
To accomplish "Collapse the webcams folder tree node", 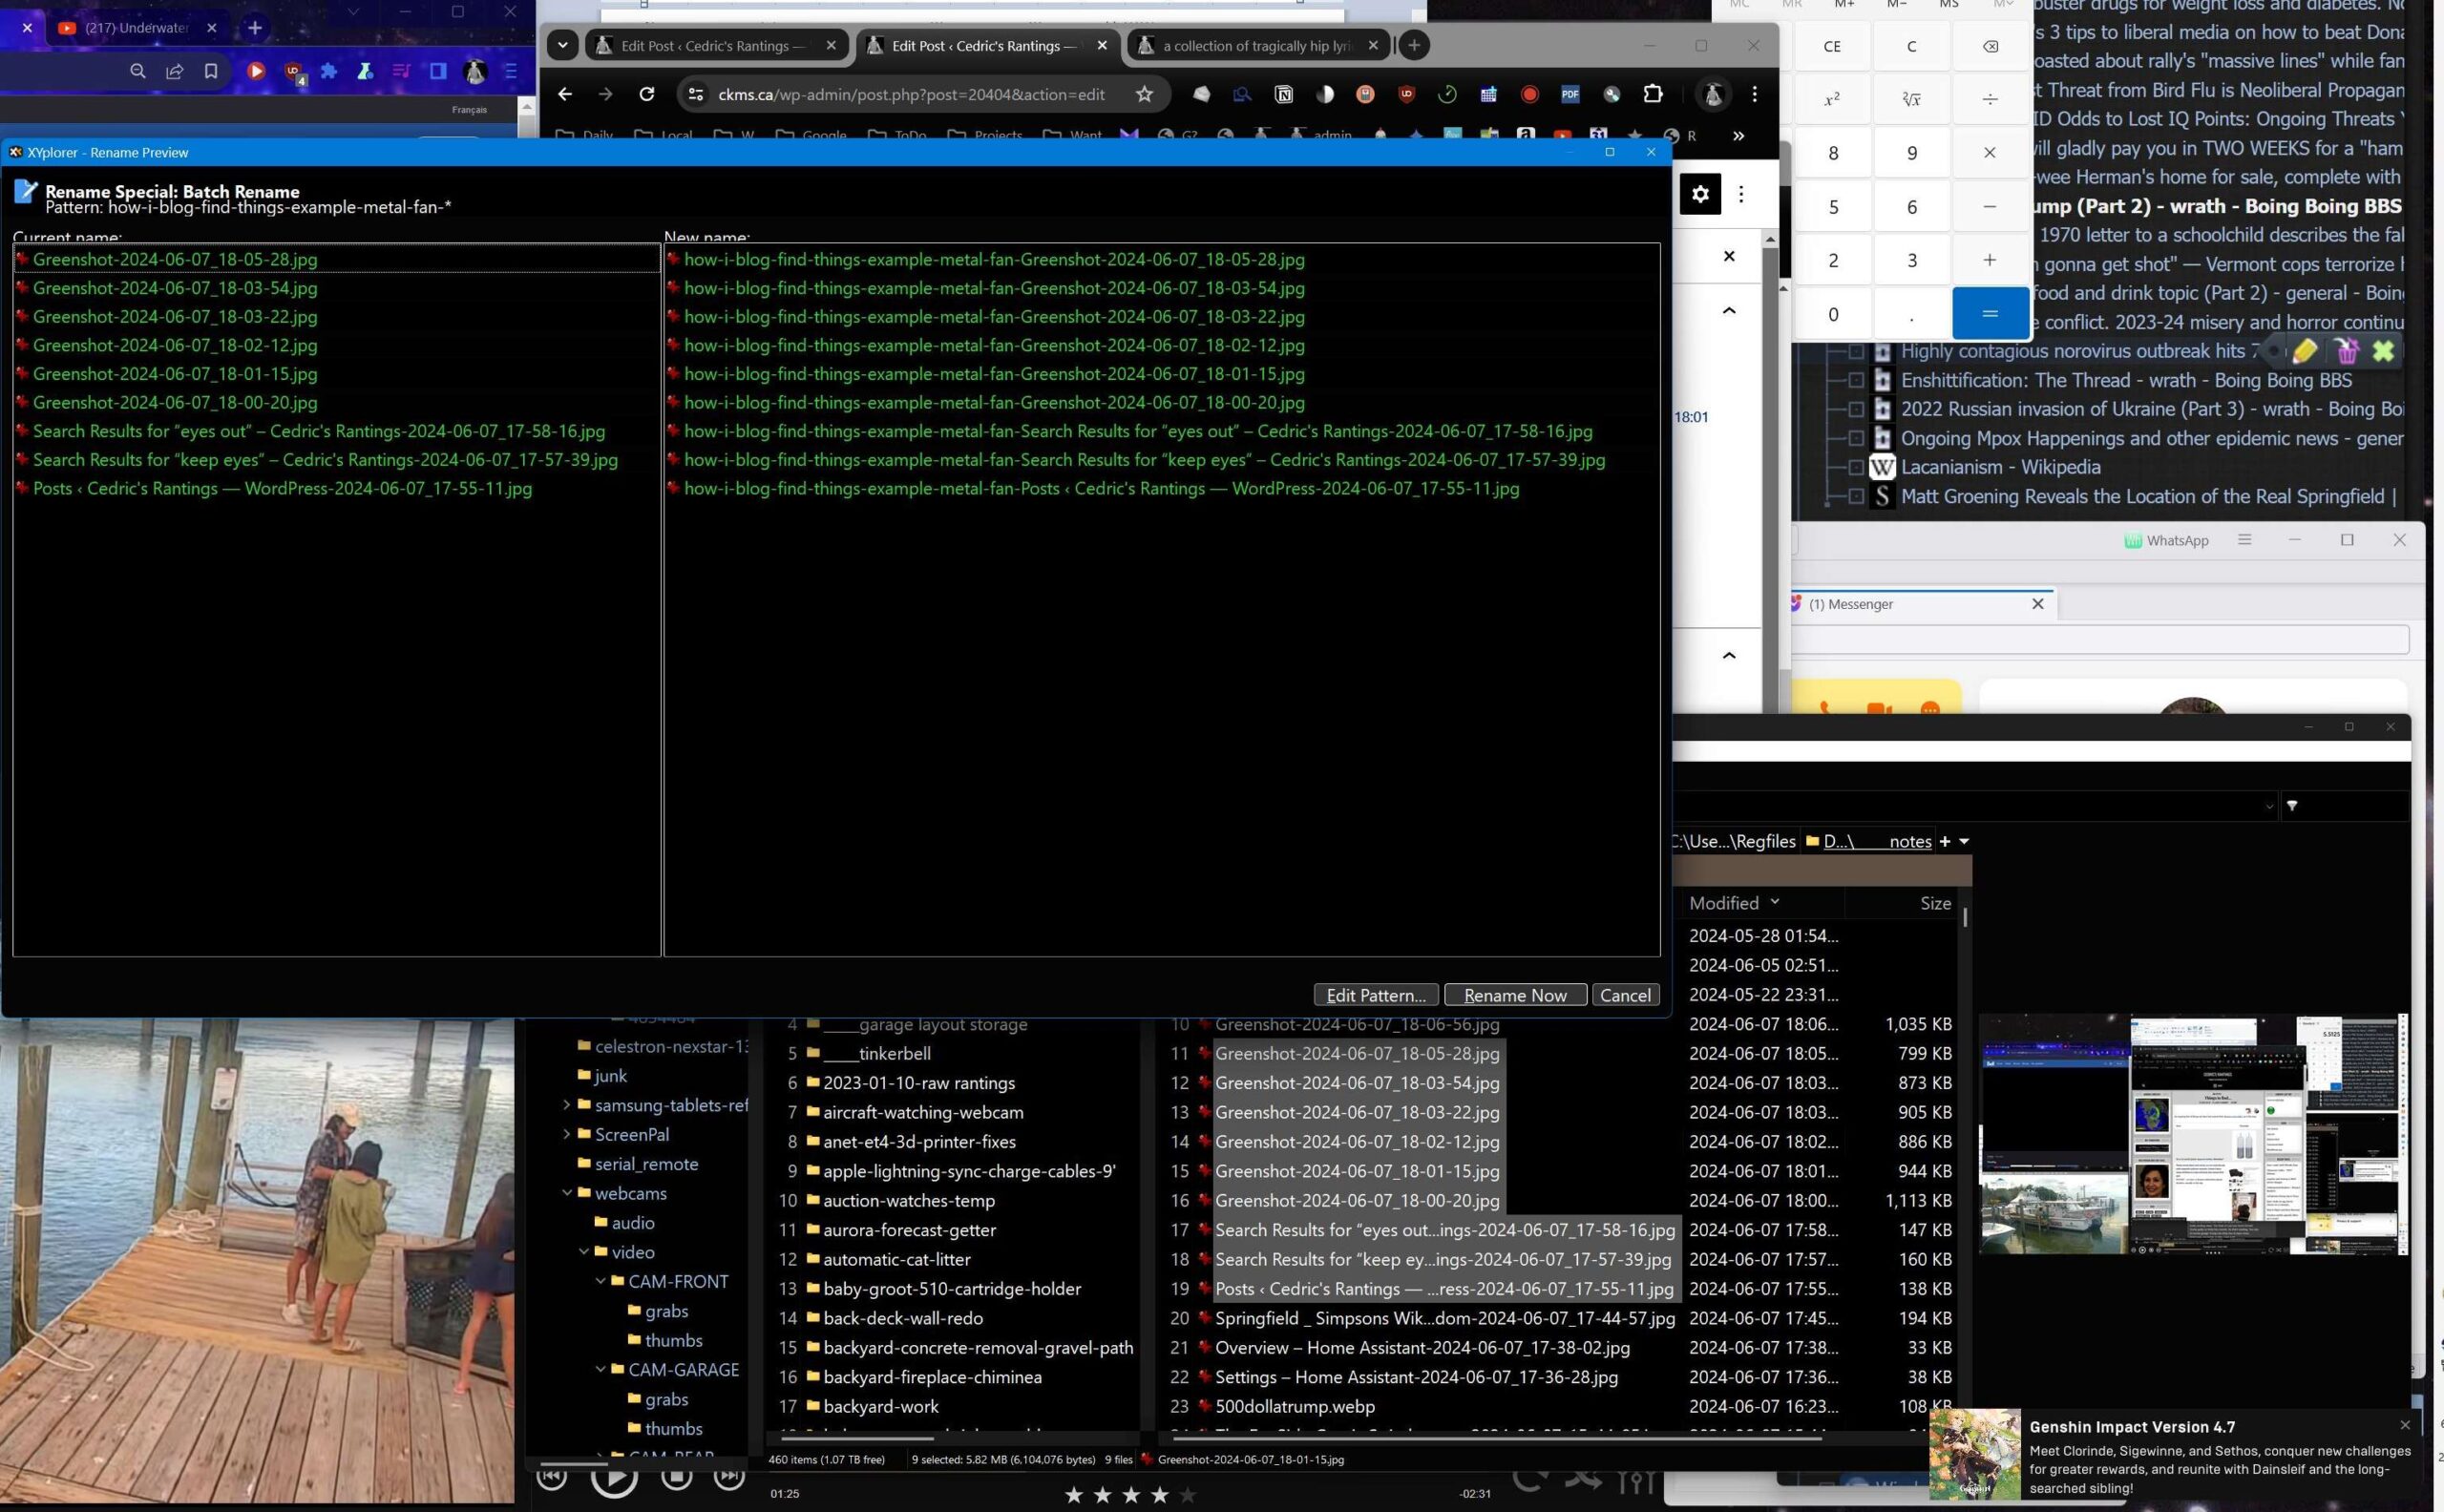I will pos(567,1193).
